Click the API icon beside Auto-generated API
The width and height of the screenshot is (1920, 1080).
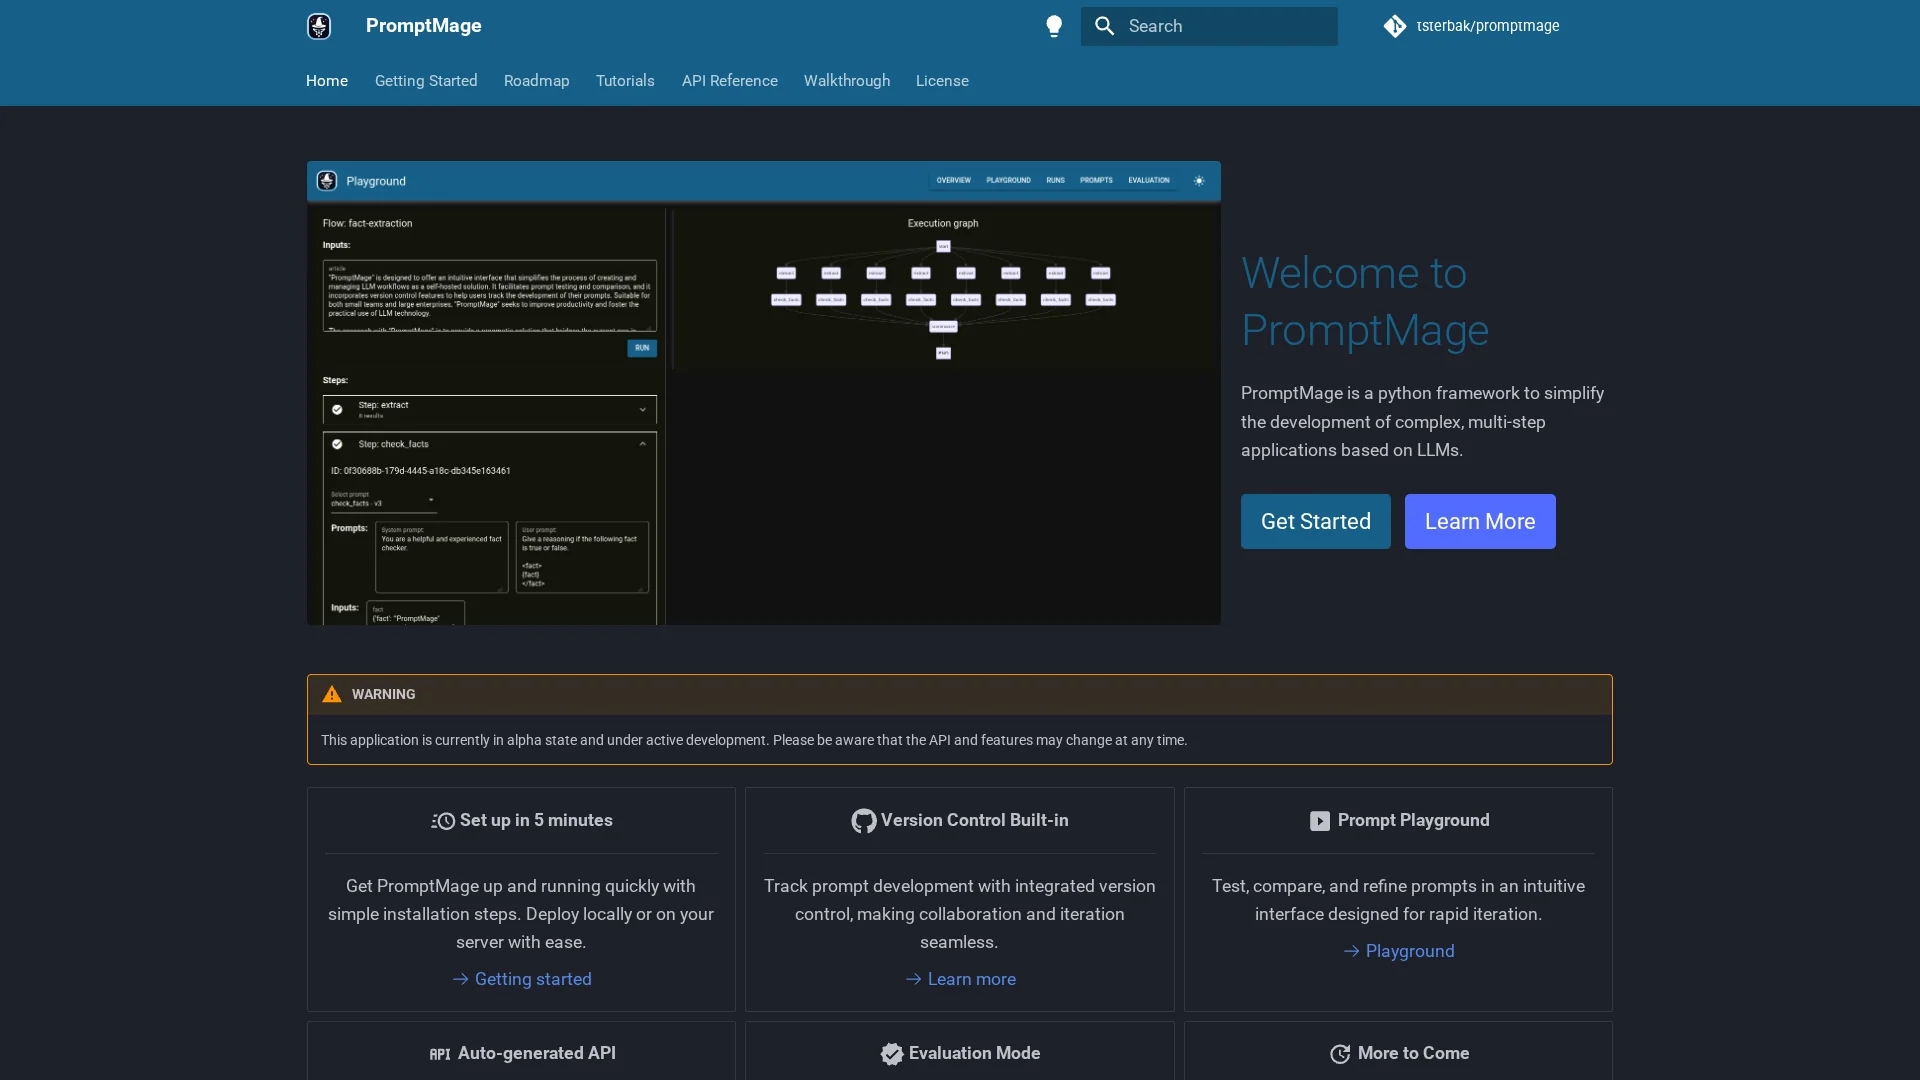point(440,1054)
